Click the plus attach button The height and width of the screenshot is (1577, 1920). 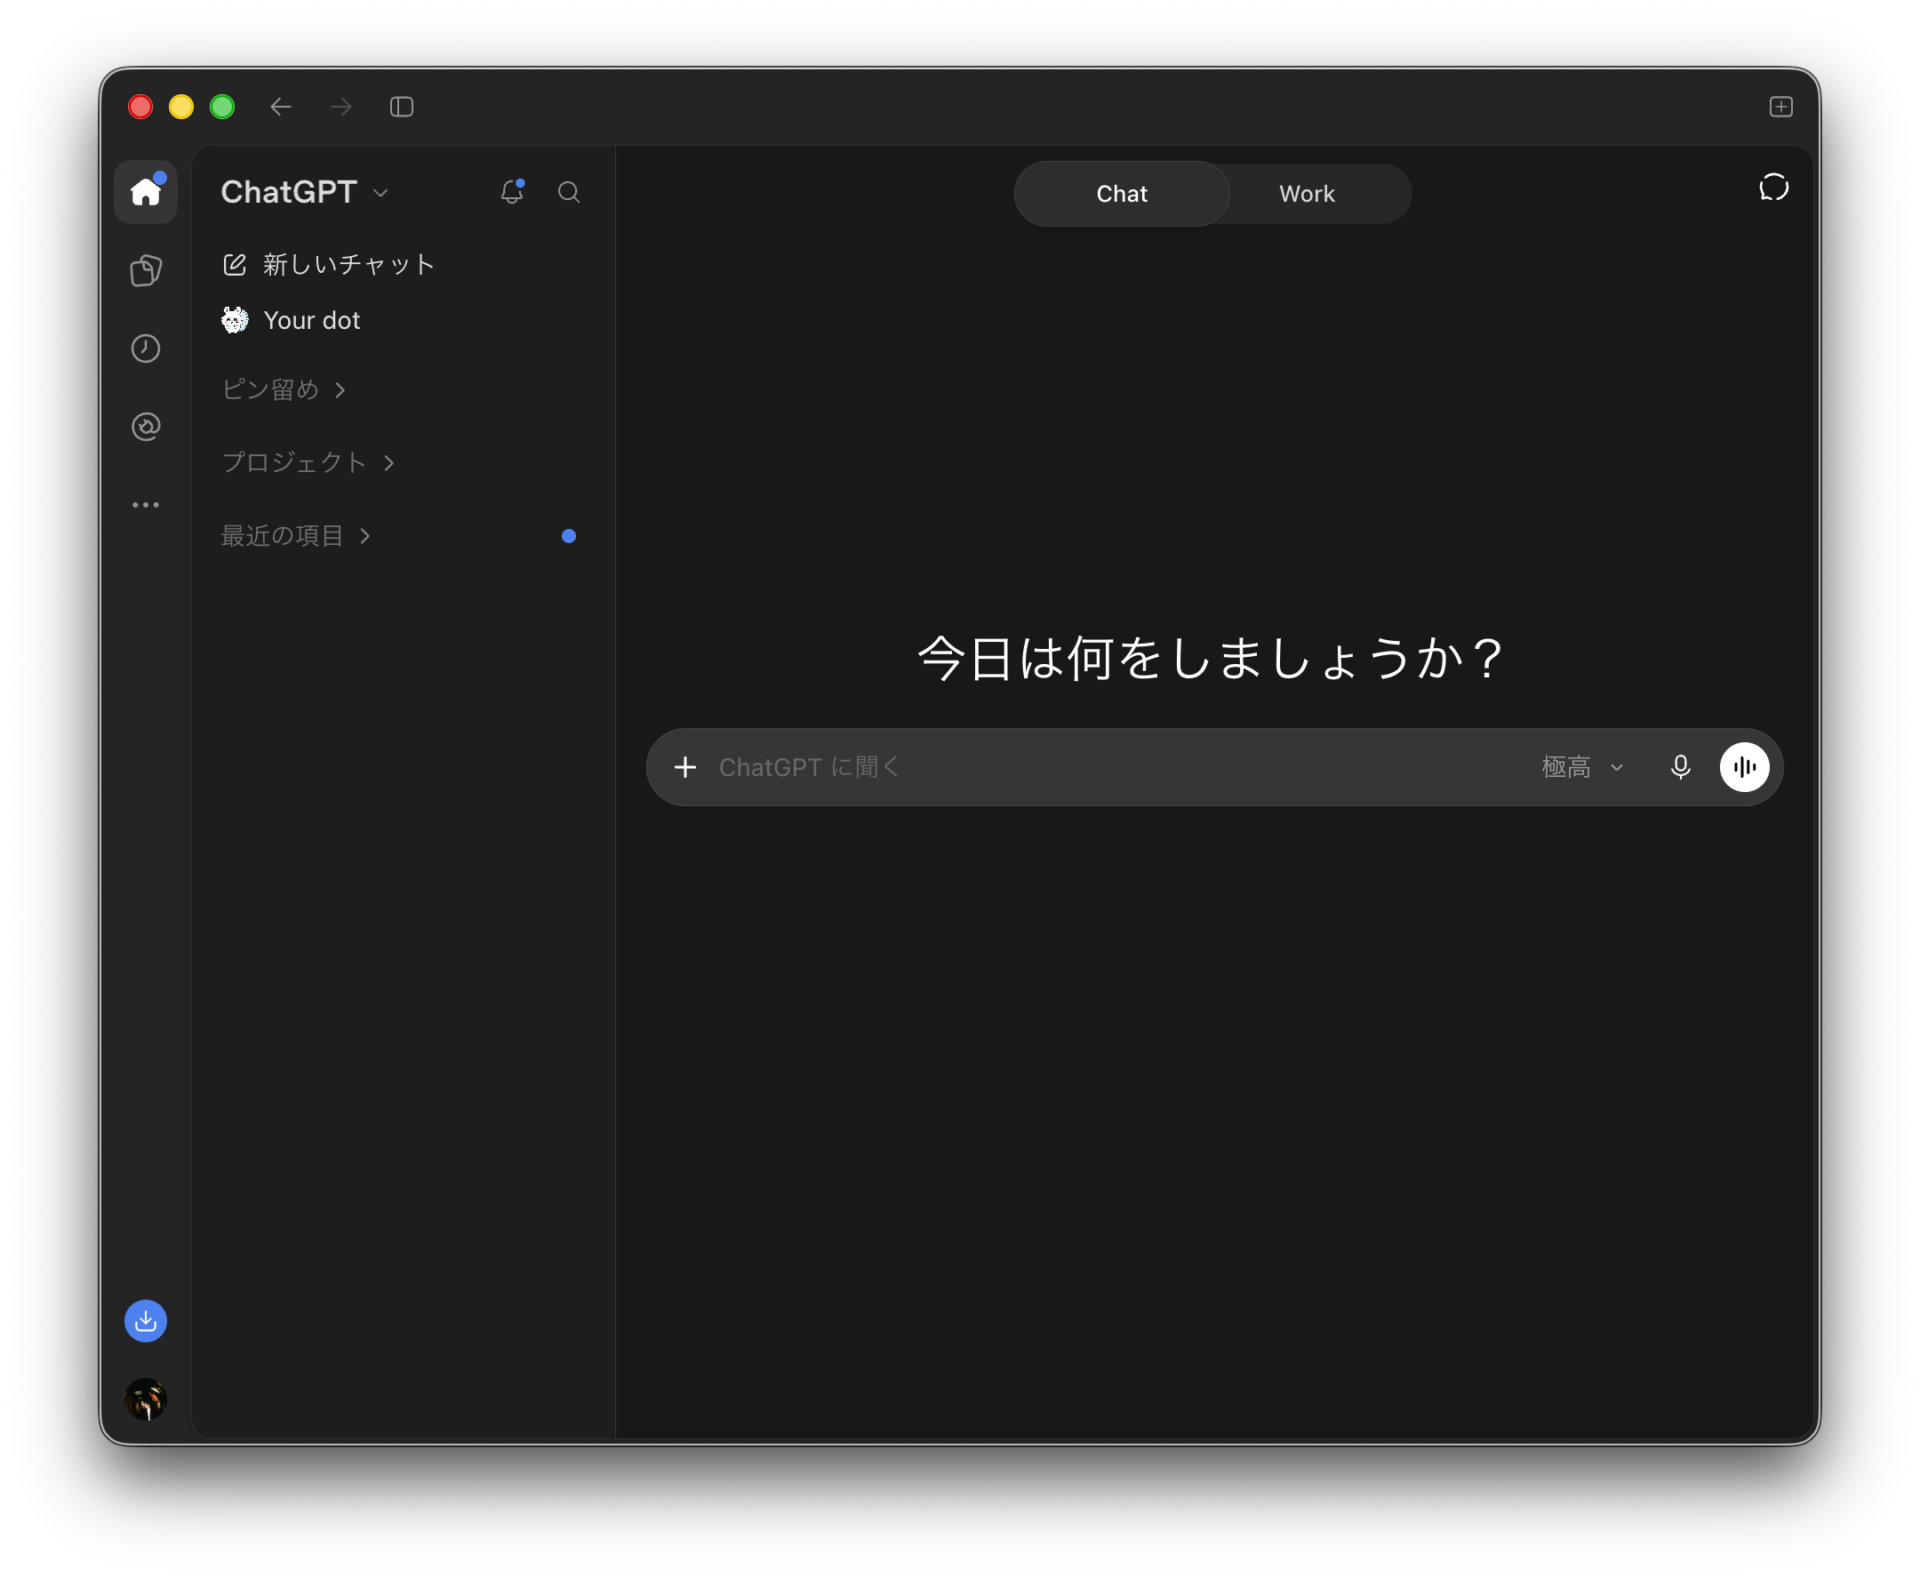(x=685, y=767)
